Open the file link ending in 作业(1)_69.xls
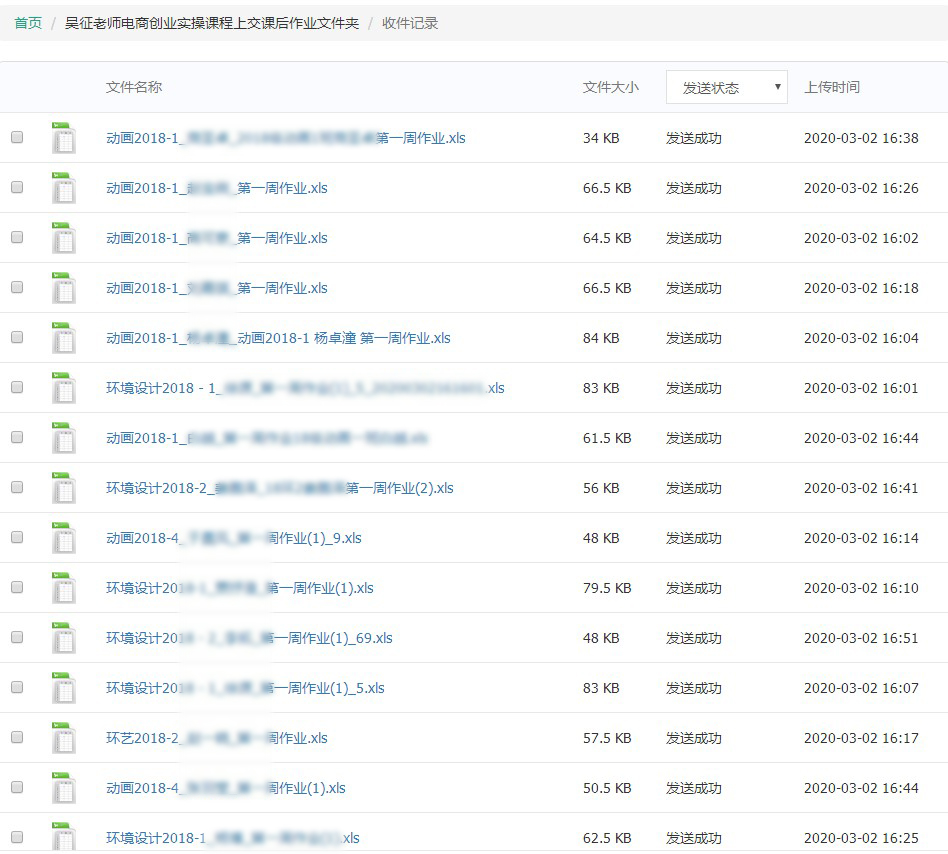The width and height of the screenshot is (948, 854). click(249, 638)
